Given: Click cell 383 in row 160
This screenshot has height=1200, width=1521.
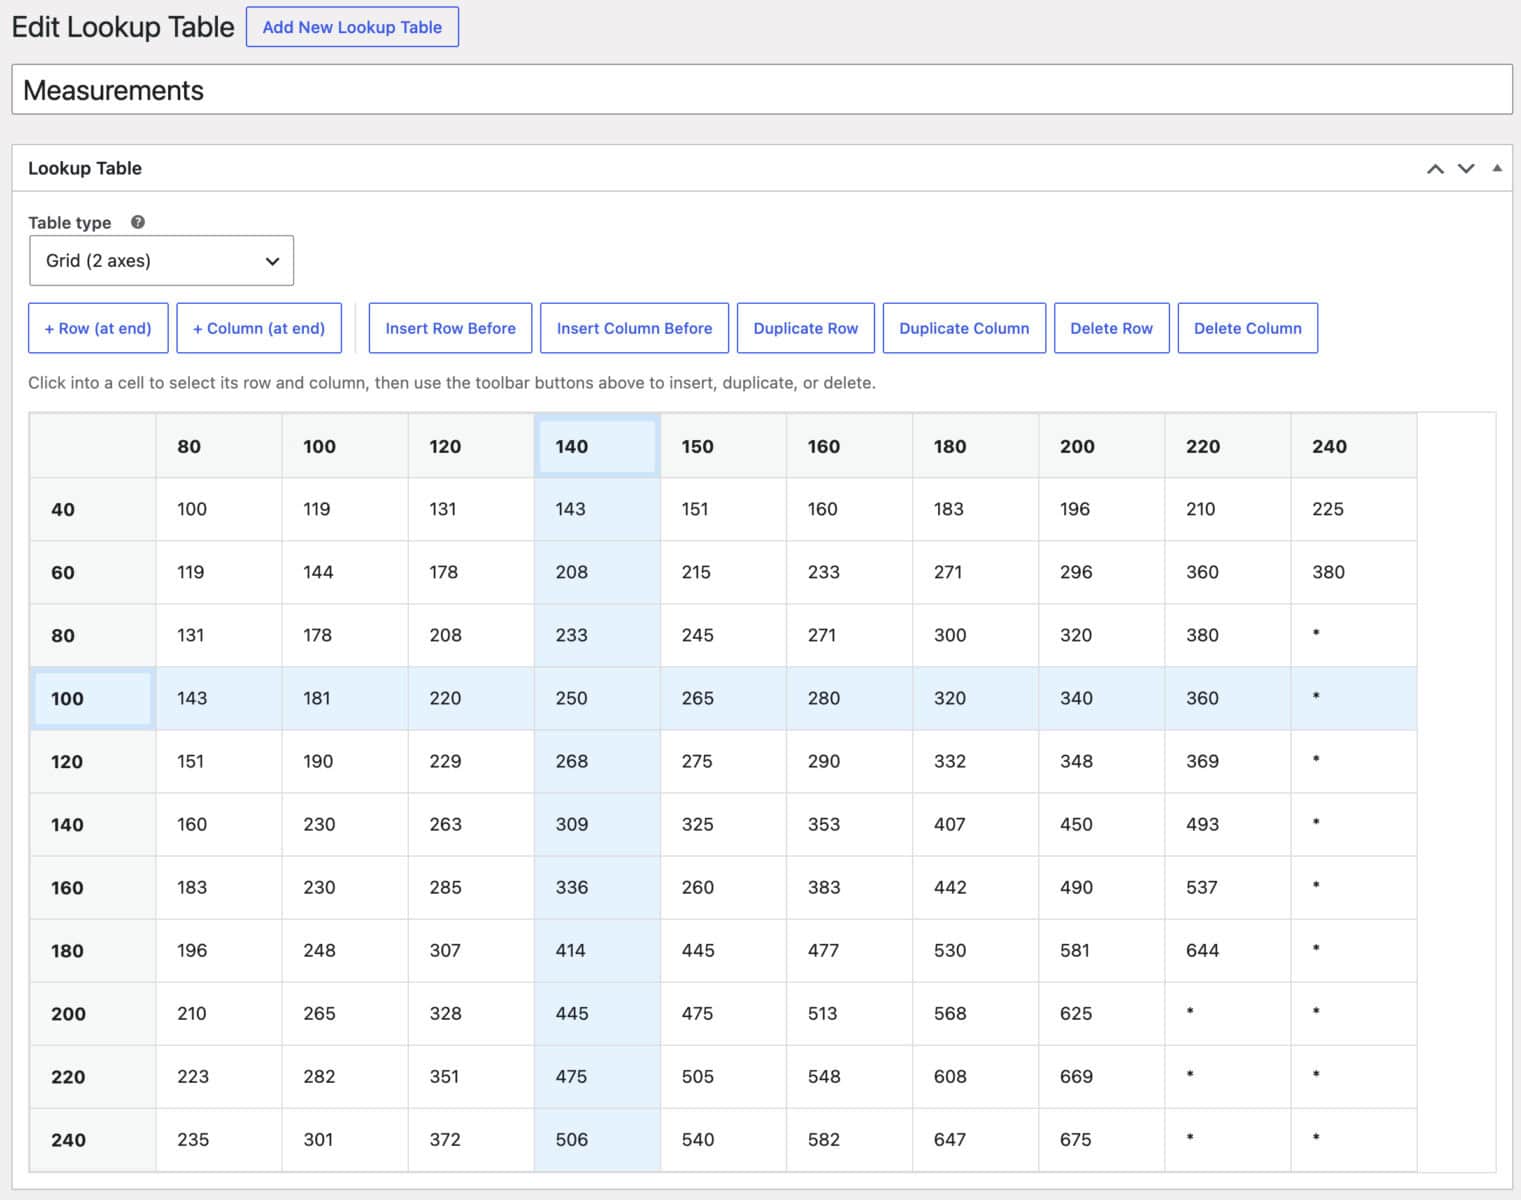Looking at the screenshot, I should 849,887.
